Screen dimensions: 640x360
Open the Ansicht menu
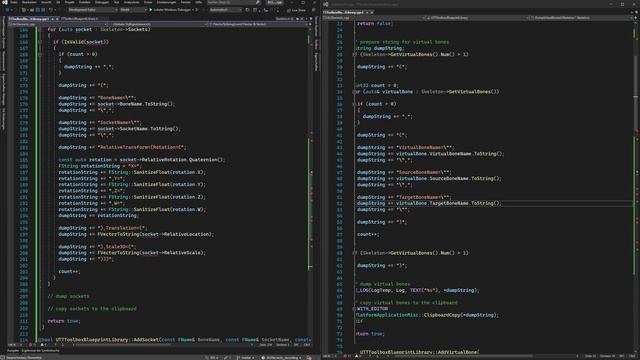46,2
